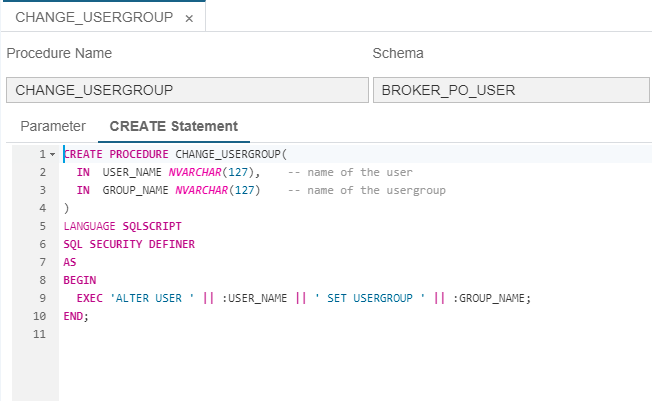Screen dimensions: 652x401
Task: Click the USER_NAME parameter on line 2
Action: [132, 172]
